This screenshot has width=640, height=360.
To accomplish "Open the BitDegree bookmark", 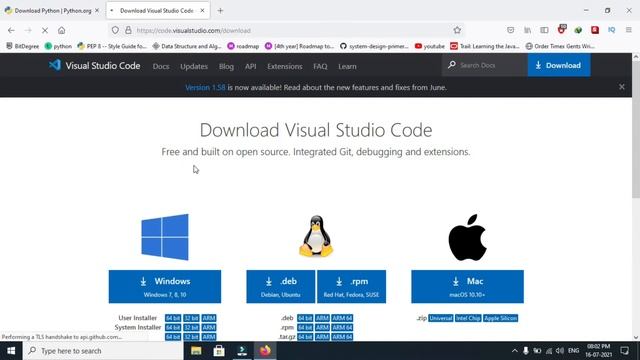I will coord(22,46).
